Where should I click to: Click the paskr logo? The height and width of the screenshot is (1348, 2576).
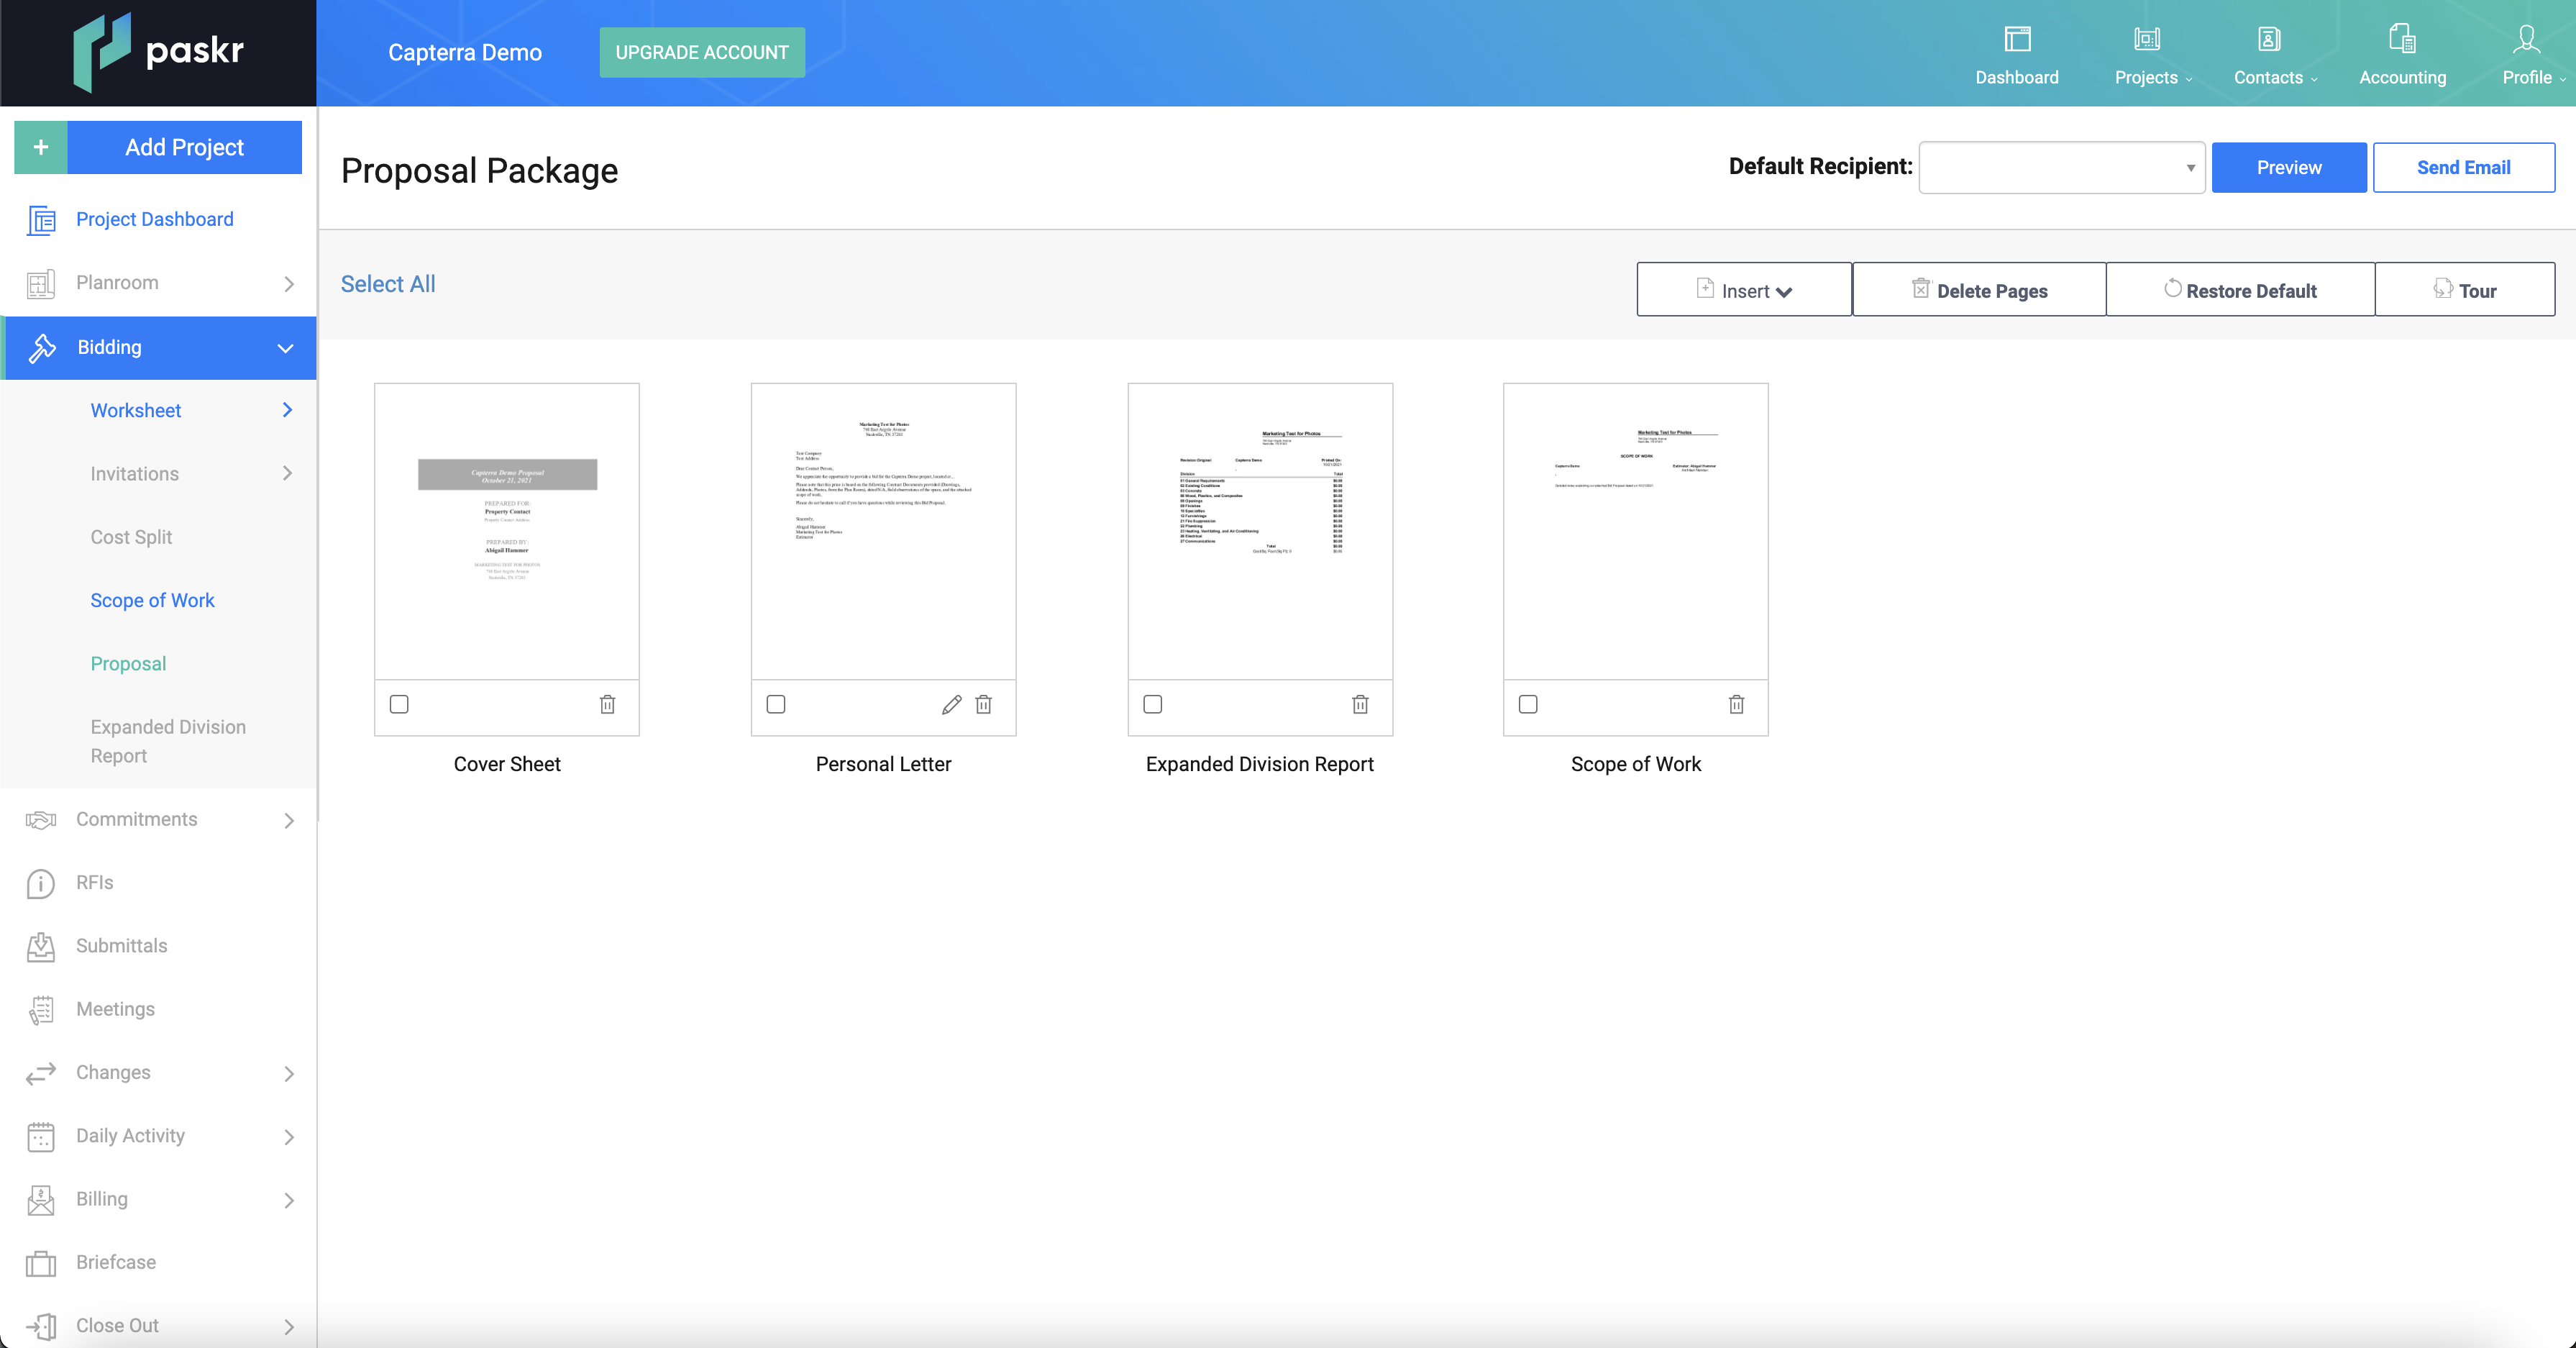click(x=158, y=52)
